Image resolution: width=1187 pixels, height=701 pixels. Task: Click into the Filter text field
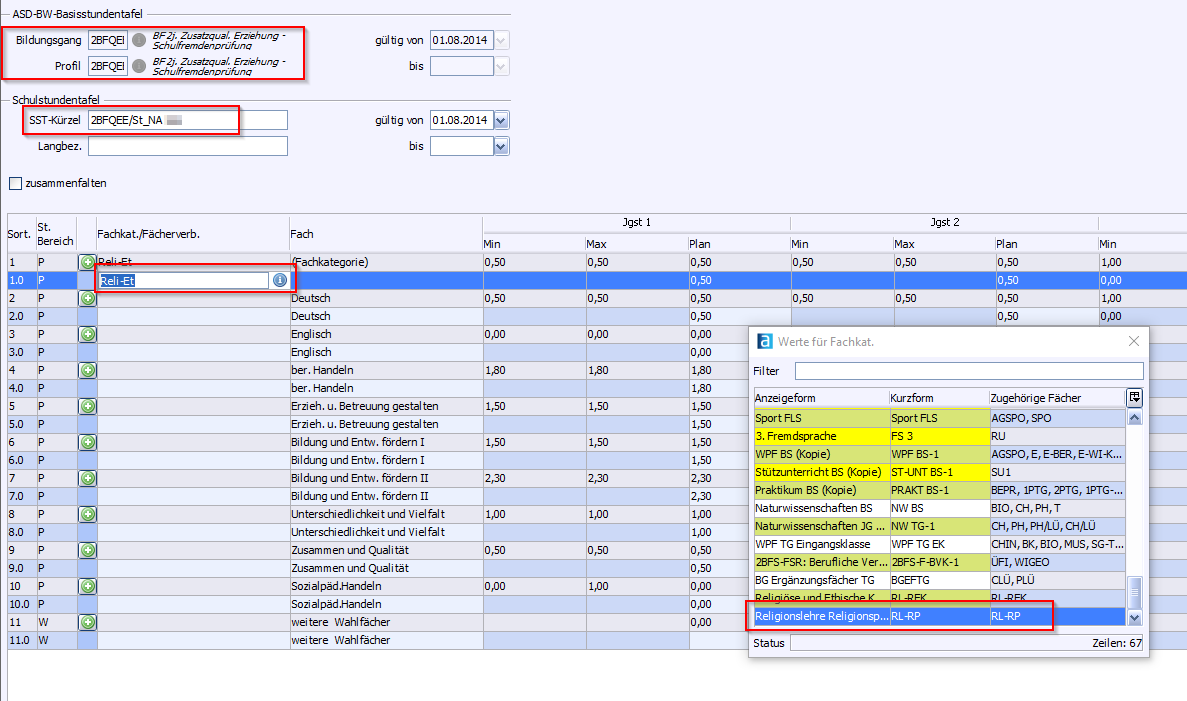click(968, 371)
